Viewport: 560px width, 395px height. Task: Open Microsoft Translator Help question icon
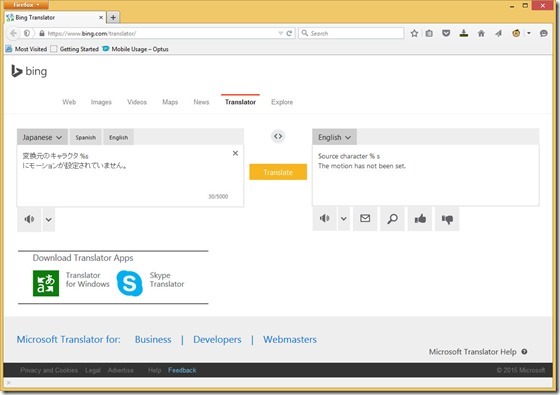pos(524,351)
